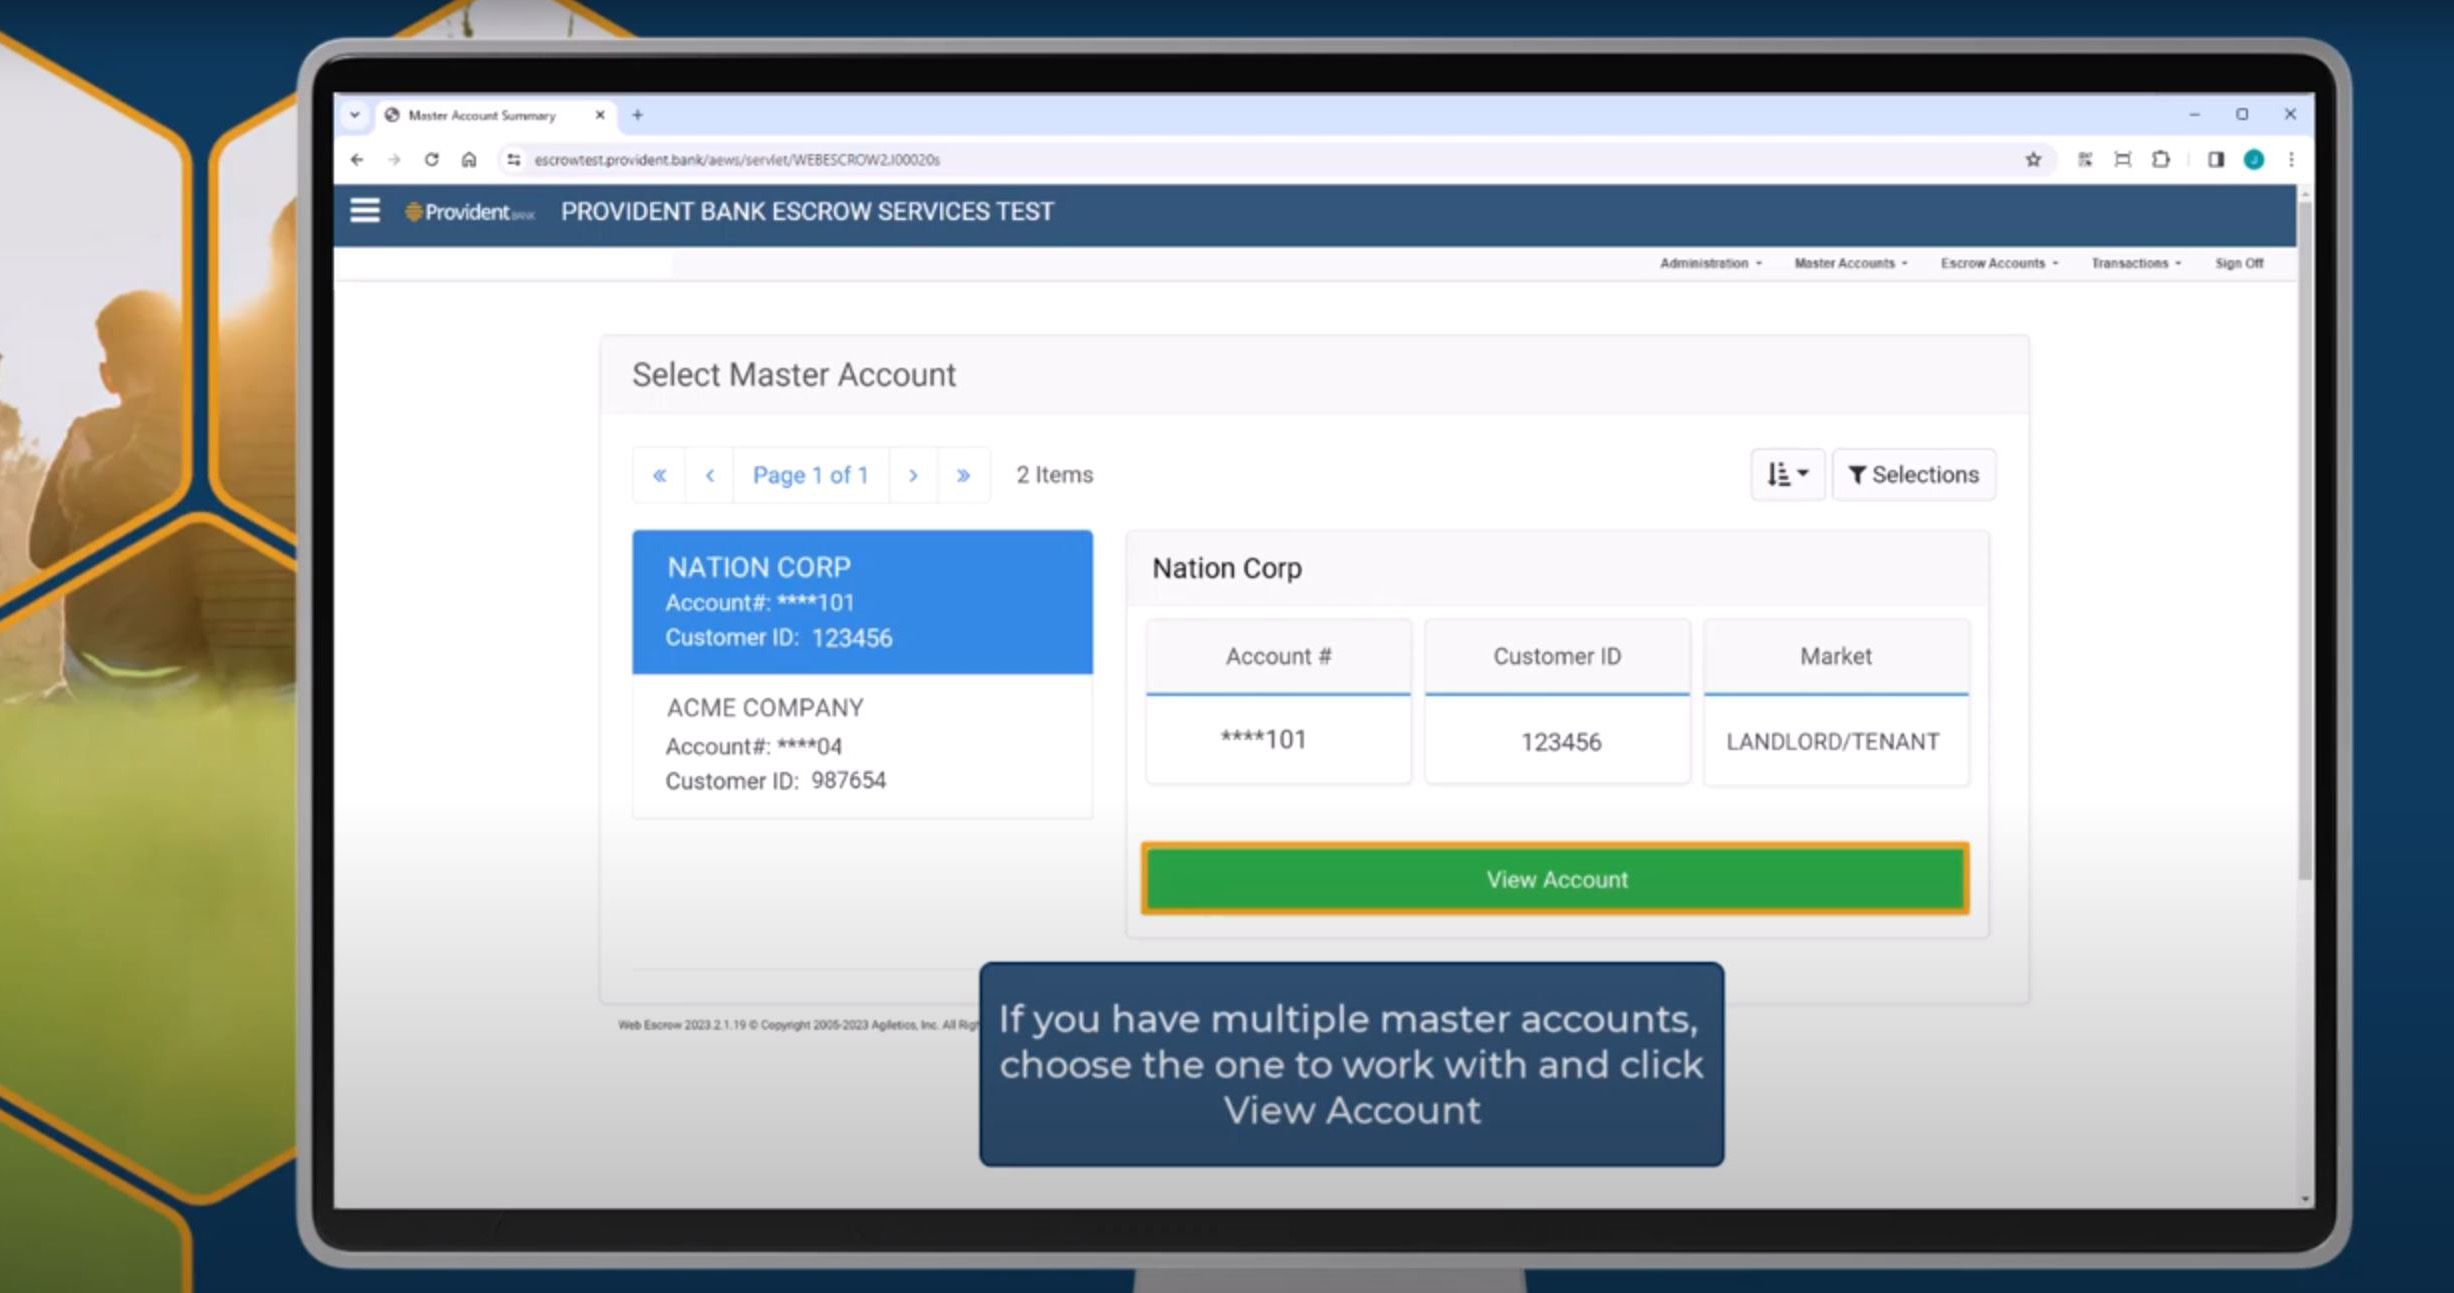Open the Transactions menu
This screenshot has width=2454, height=1293.
(2136, 263)
